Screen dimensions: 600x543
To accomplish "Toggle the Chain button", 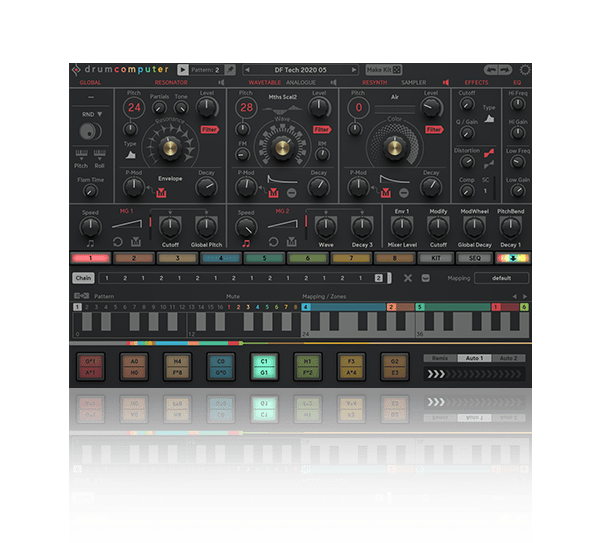I will (83, 278).
